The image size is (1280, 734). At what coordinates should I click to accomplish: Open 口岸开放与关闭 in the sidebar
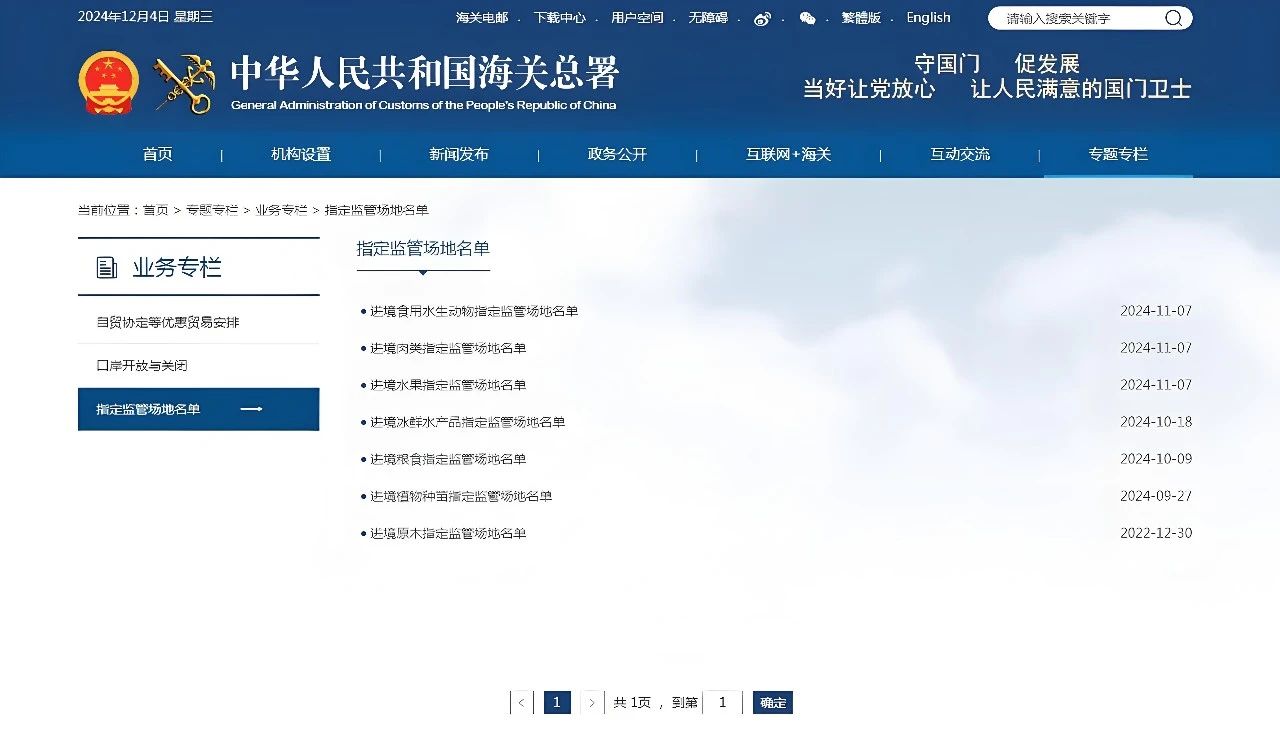142,366
